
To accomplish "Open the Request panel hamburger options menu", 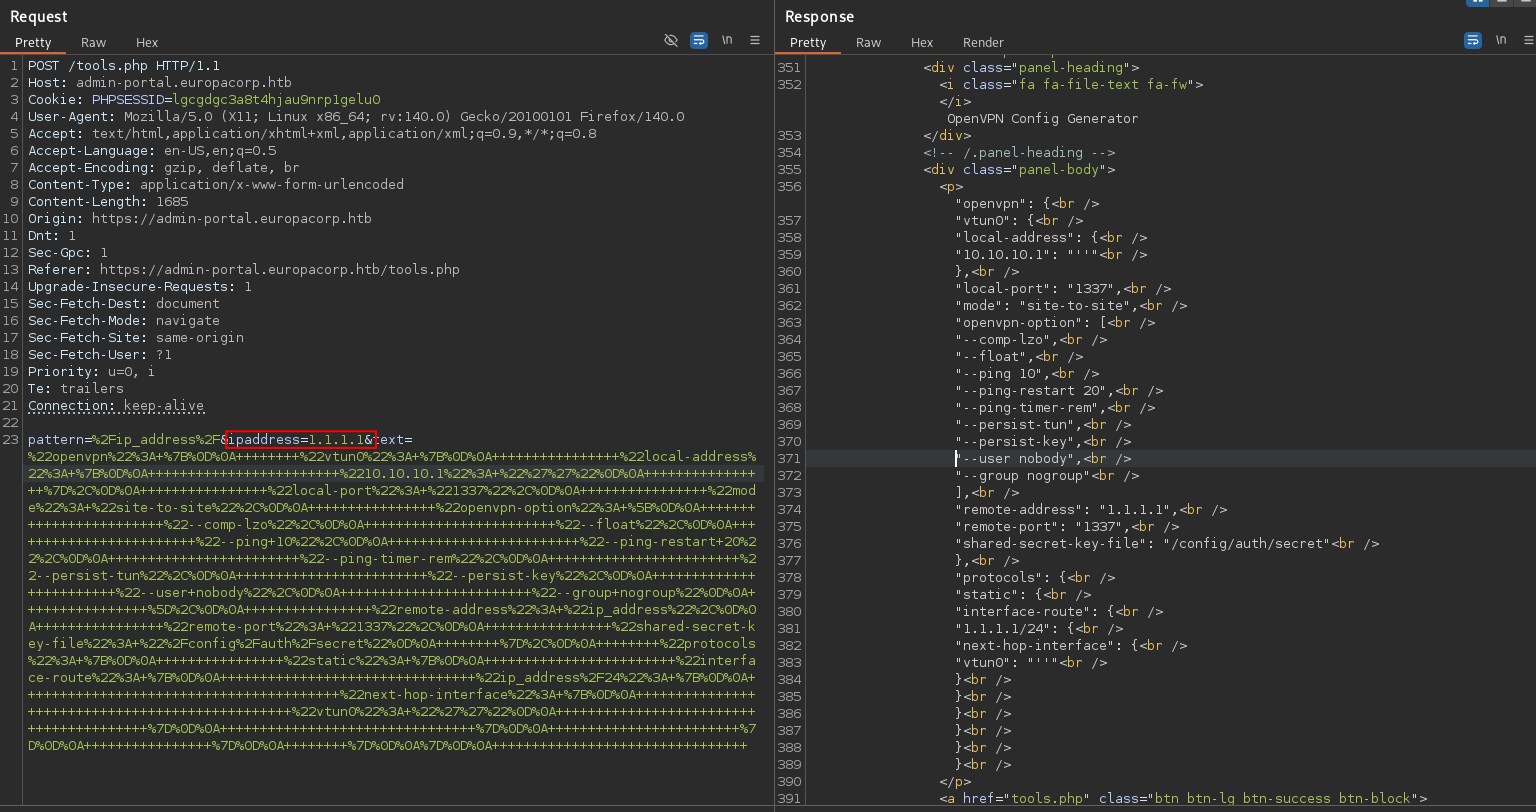I will coord(754,40).
